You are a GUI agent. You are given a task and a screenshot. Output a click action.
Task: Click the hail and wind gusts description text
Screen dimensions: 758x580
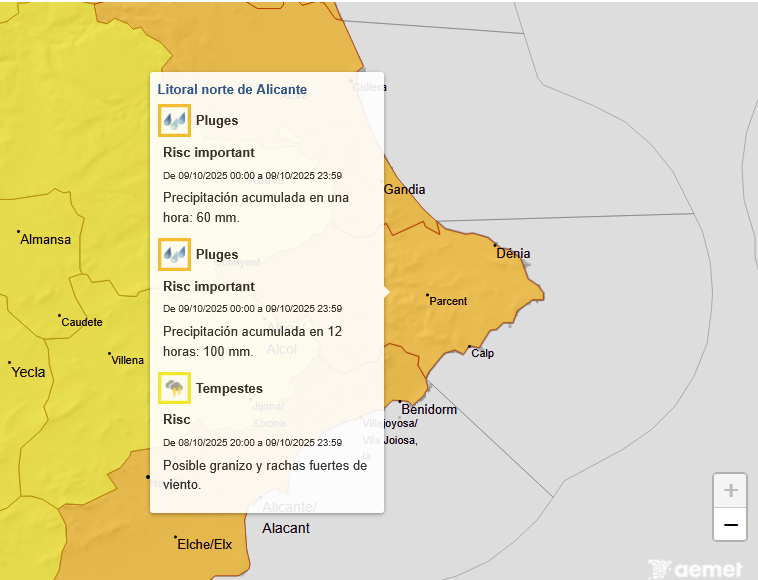tap(264, 475)
